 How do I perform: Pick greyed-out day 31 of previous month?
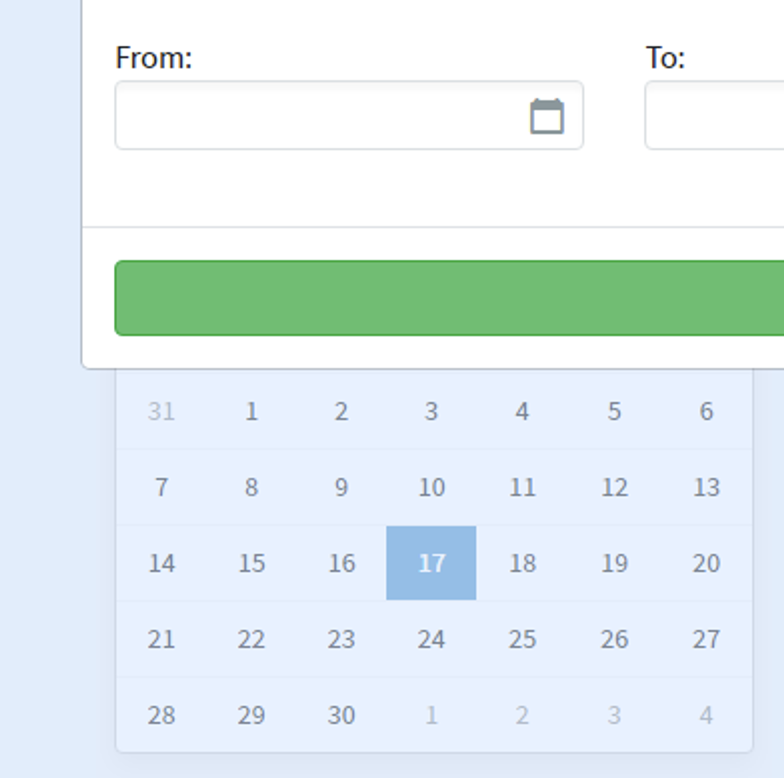tap(161, 411)
